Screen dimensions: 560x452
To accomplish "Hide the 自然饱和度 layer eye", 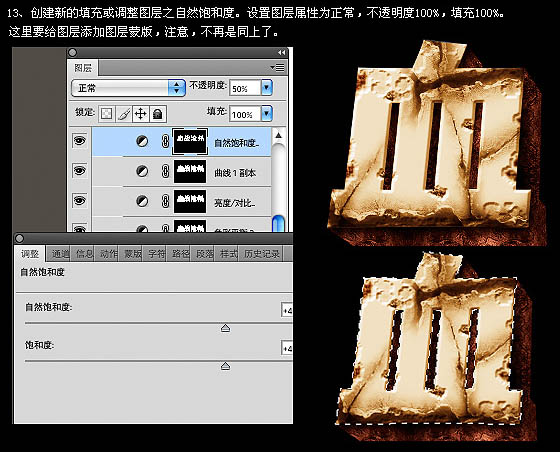I will tap(80, 141).
